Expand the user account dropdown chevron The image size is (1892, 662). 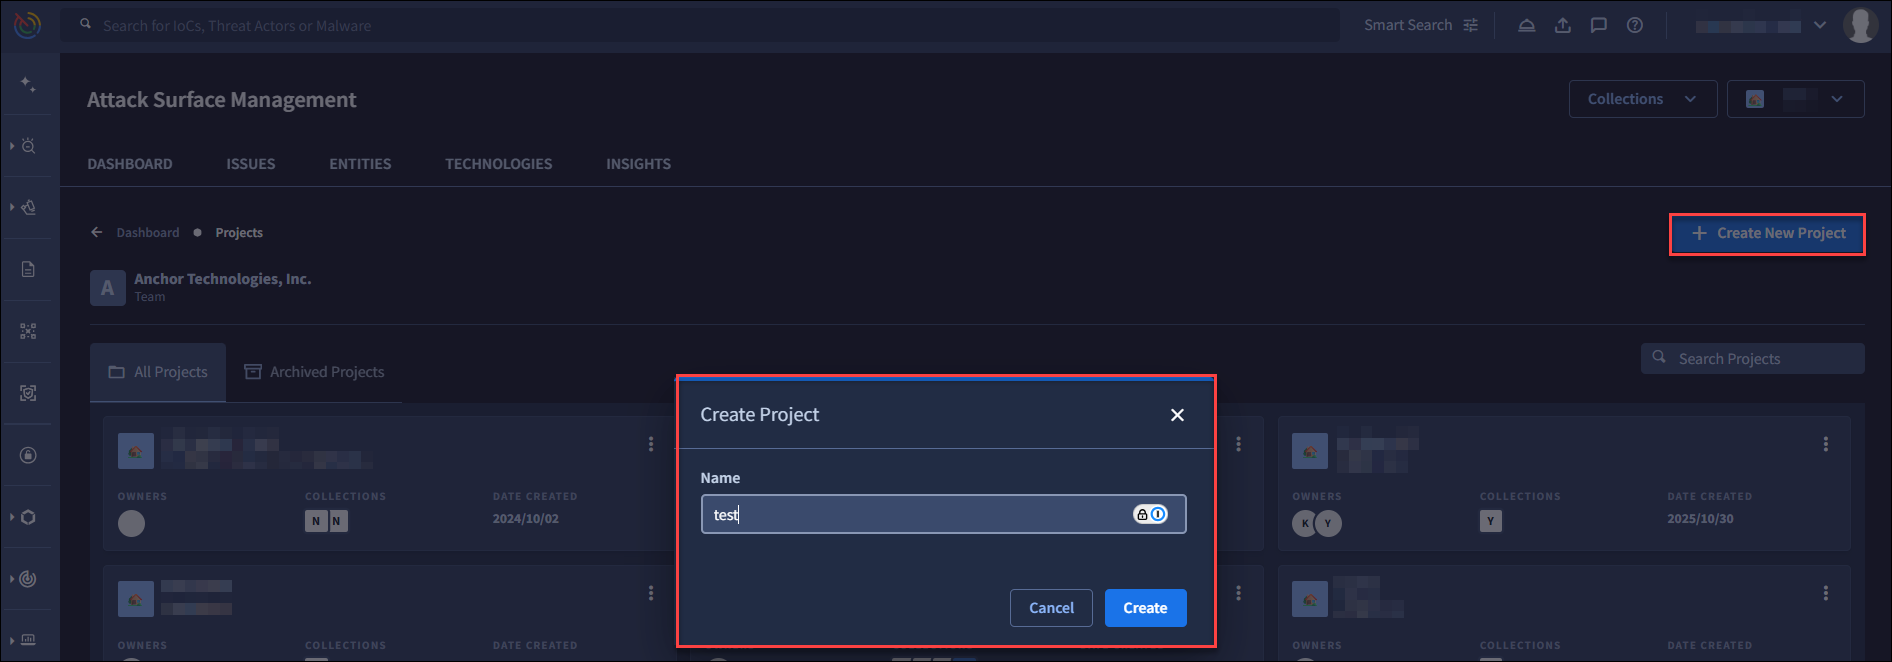point(1820,25)
